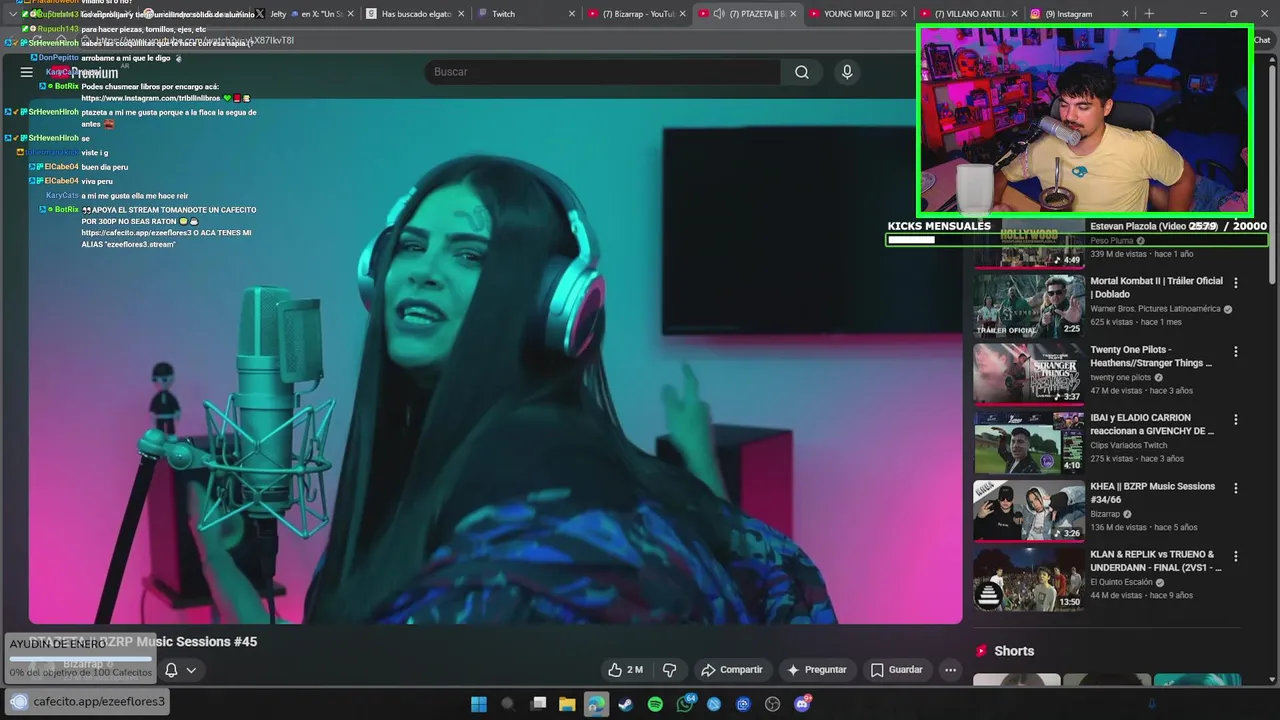Open KLAN & REPLIK vs TRUENO thumbnail

point(1029,578)
